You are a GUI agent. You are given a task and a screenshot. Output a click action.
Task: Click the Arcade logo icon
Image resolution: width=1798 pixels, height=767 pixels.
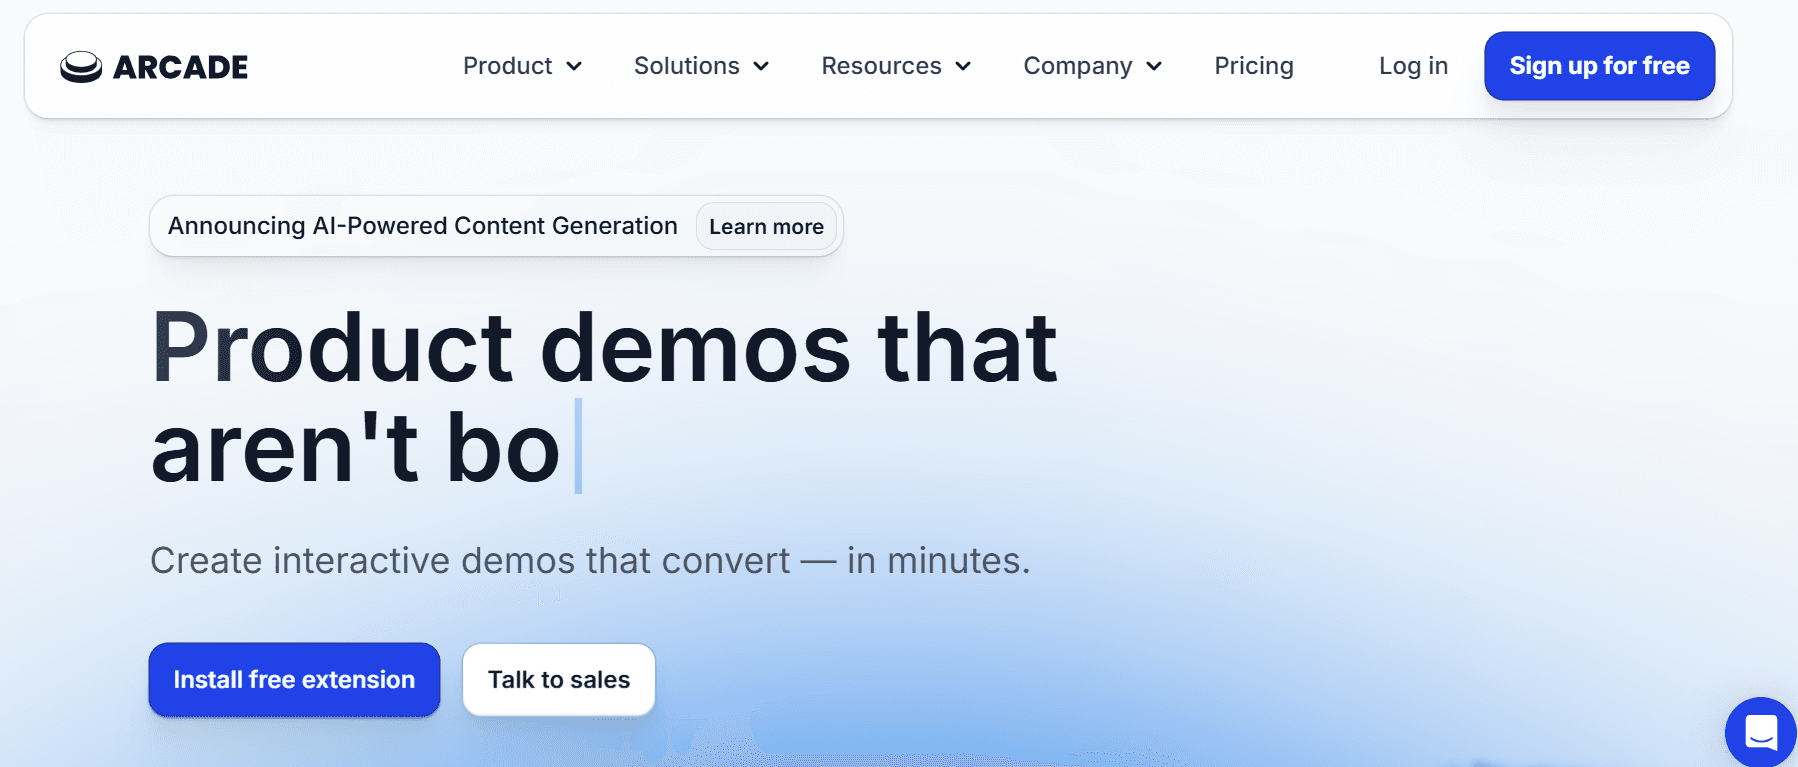pos(81,67)
